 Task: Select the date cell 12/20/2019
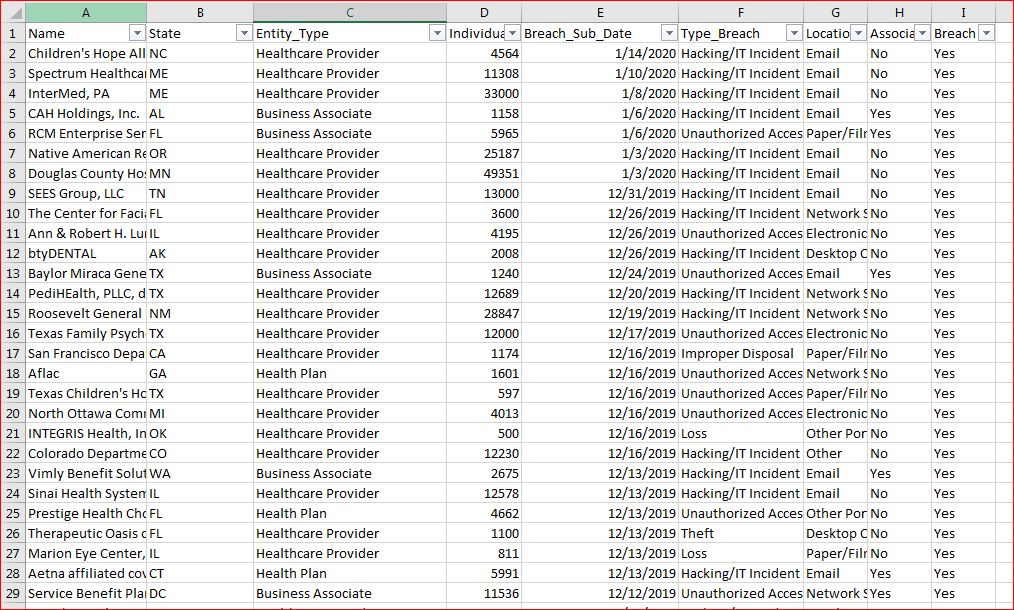(600, 293)
